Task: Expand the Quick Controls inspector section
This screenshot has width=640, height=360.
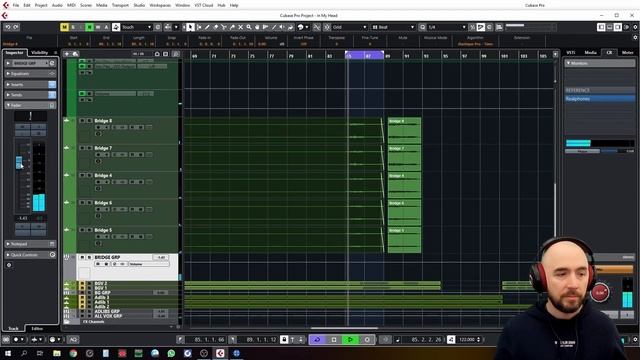Action: (x=30, y=255)
